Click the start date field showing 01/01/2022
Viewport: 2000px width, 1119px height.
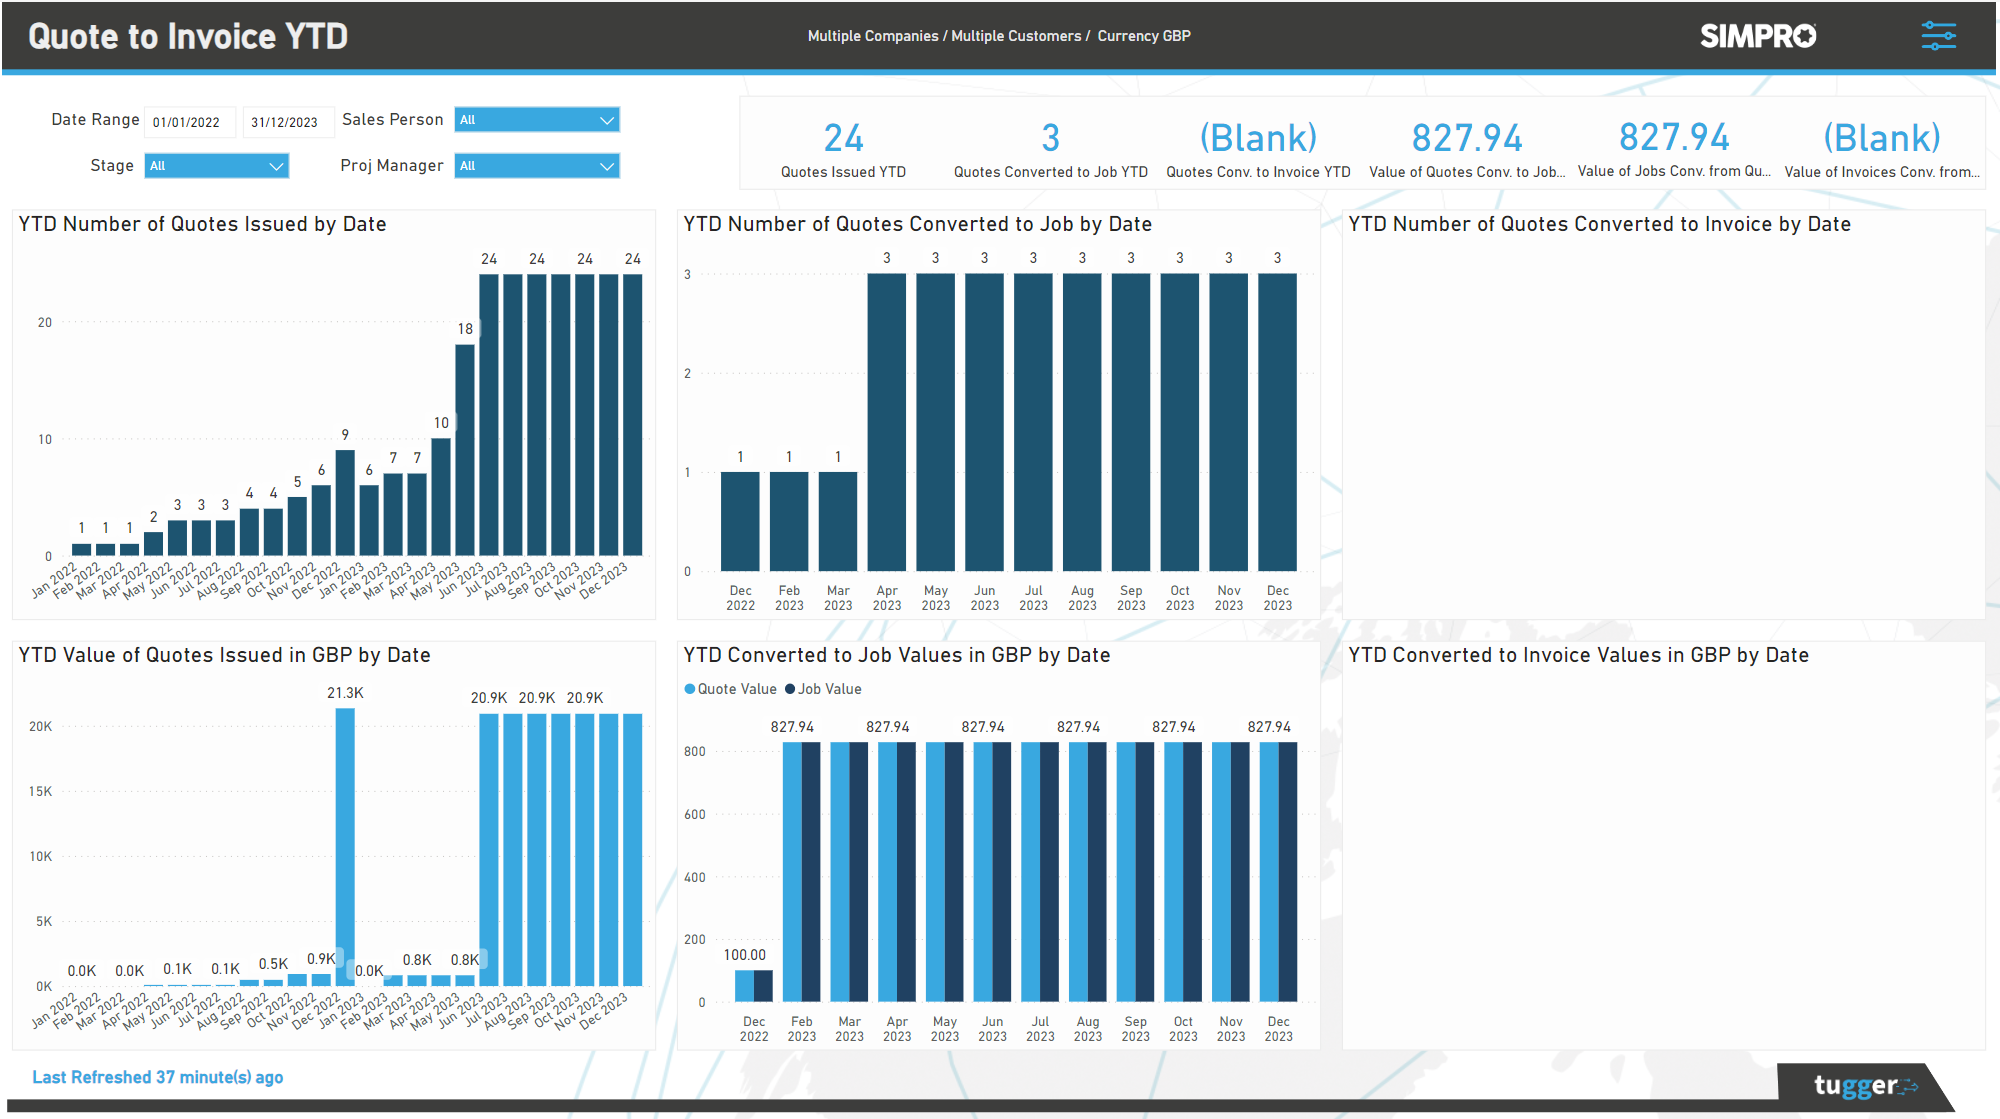pos(189,121)
